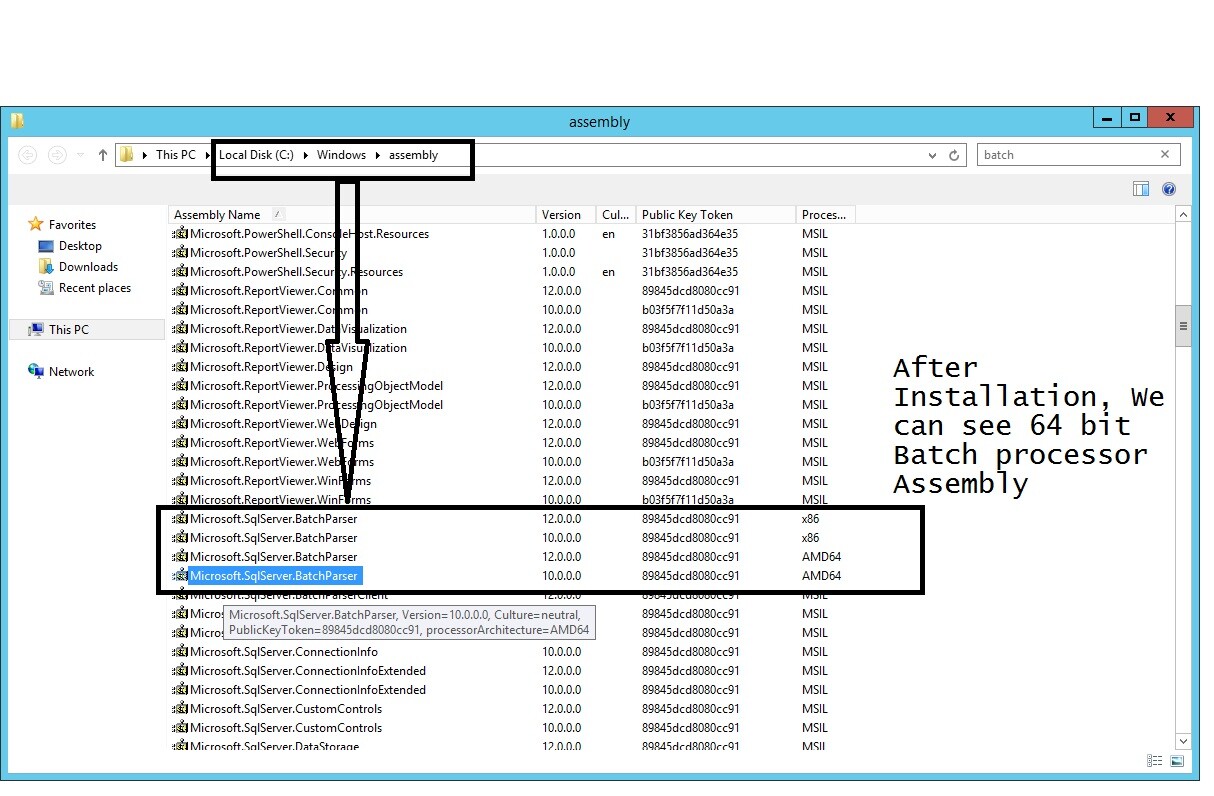This screenshot has width=1214, height=796.
Task: Select BatchParser 12.0.0.0 x86 assembly
Action: click(273, 519)
